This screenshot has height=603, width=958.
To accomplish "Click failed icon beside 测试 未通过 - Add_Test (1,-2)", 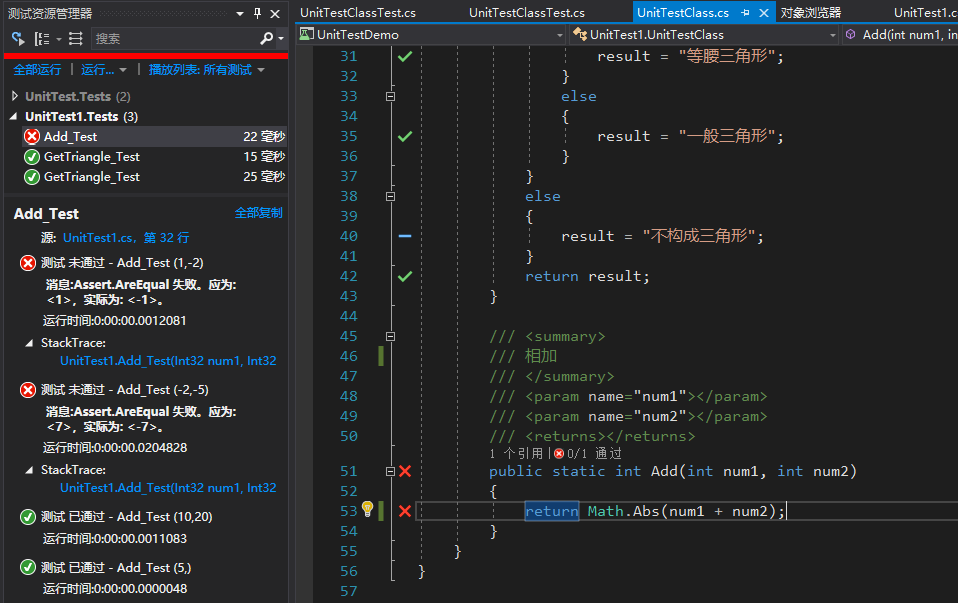I will click(x=27, y=263).
